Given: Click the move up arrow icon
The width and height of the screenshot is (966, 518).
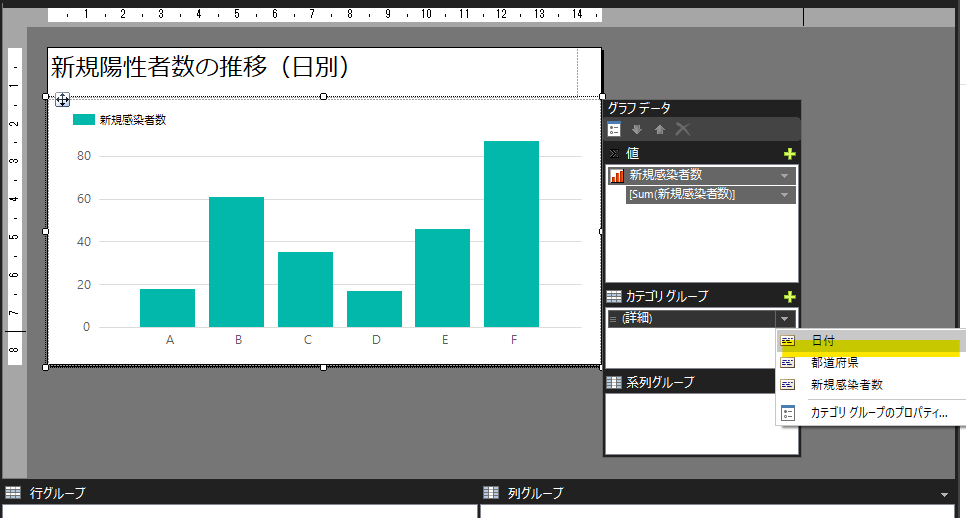Looking at the screenshot, I should pyautogui.click(x=659, y=129).
